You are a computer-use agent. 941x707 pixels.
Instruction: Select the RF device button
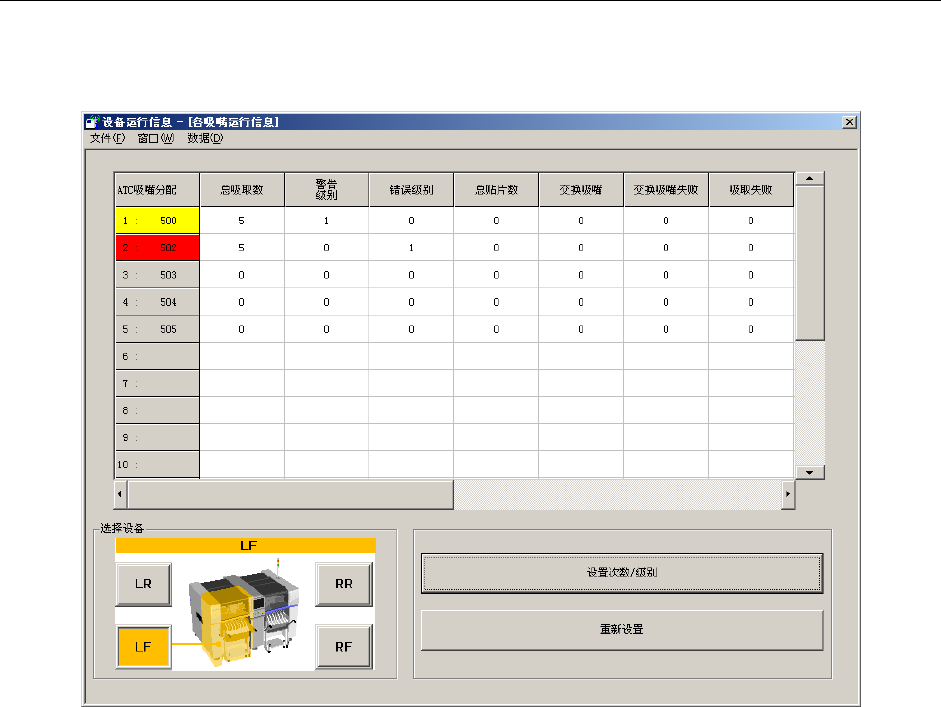(x=344, y=647)
